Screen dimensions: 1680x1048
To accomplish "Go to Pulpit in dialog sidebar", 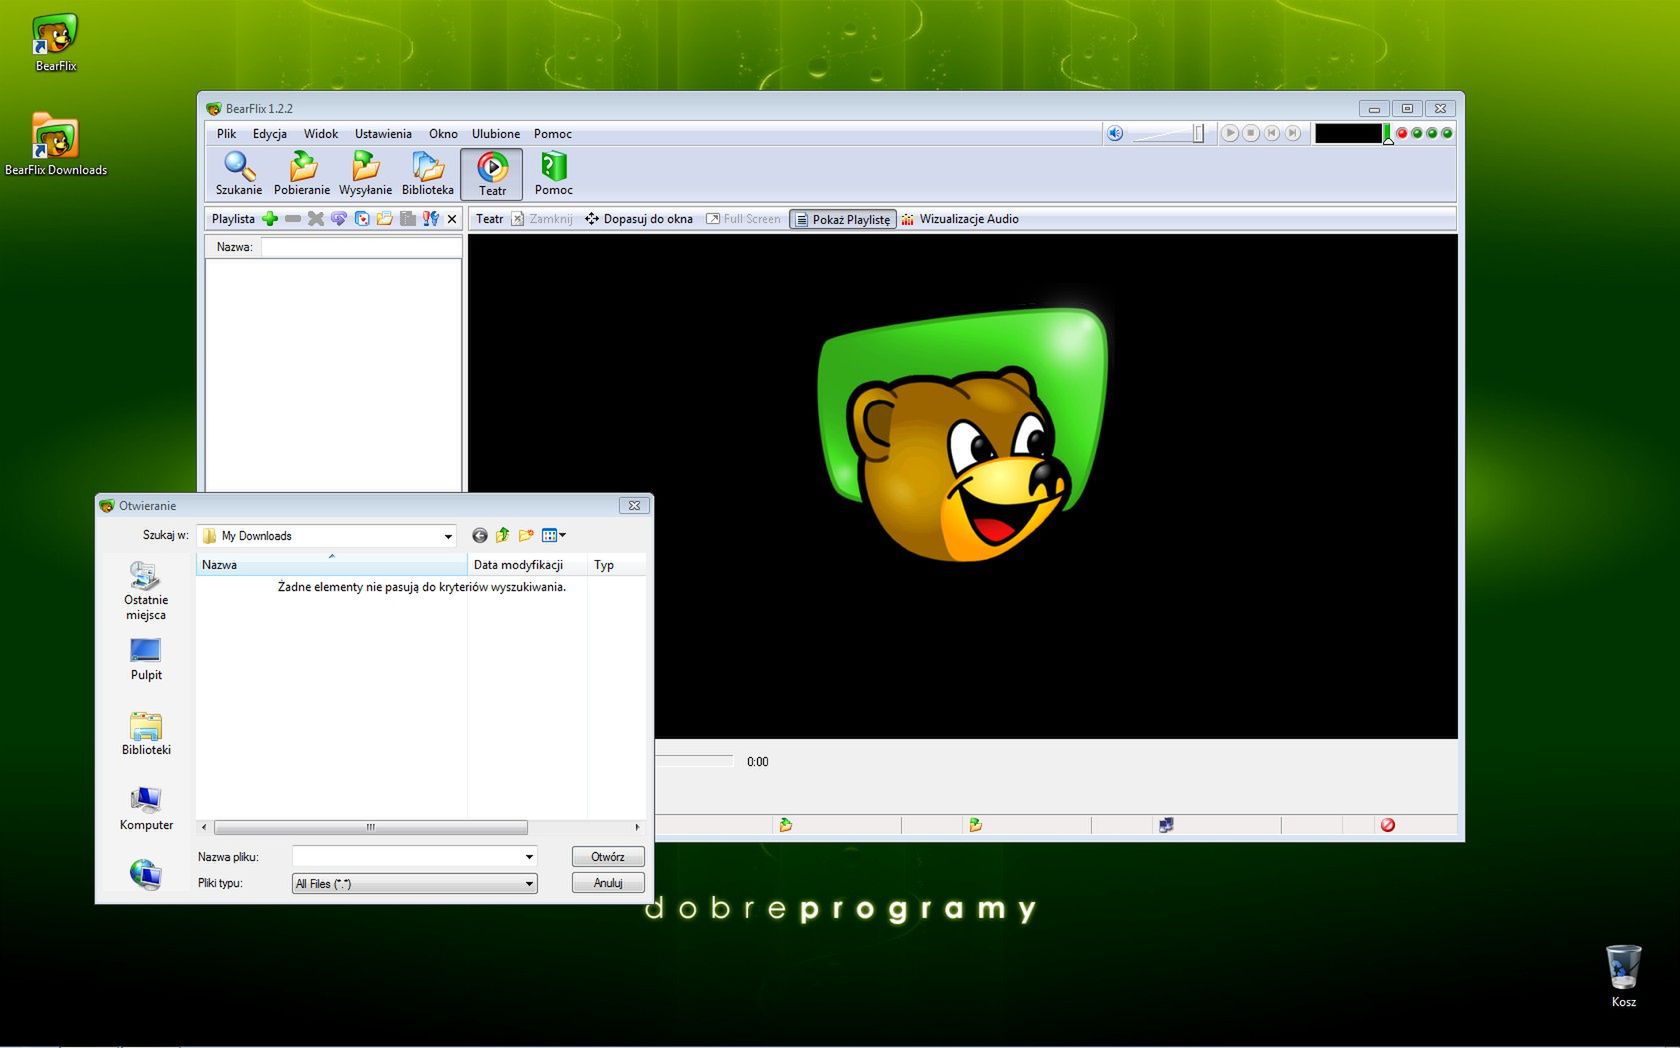I will (146, 660).
